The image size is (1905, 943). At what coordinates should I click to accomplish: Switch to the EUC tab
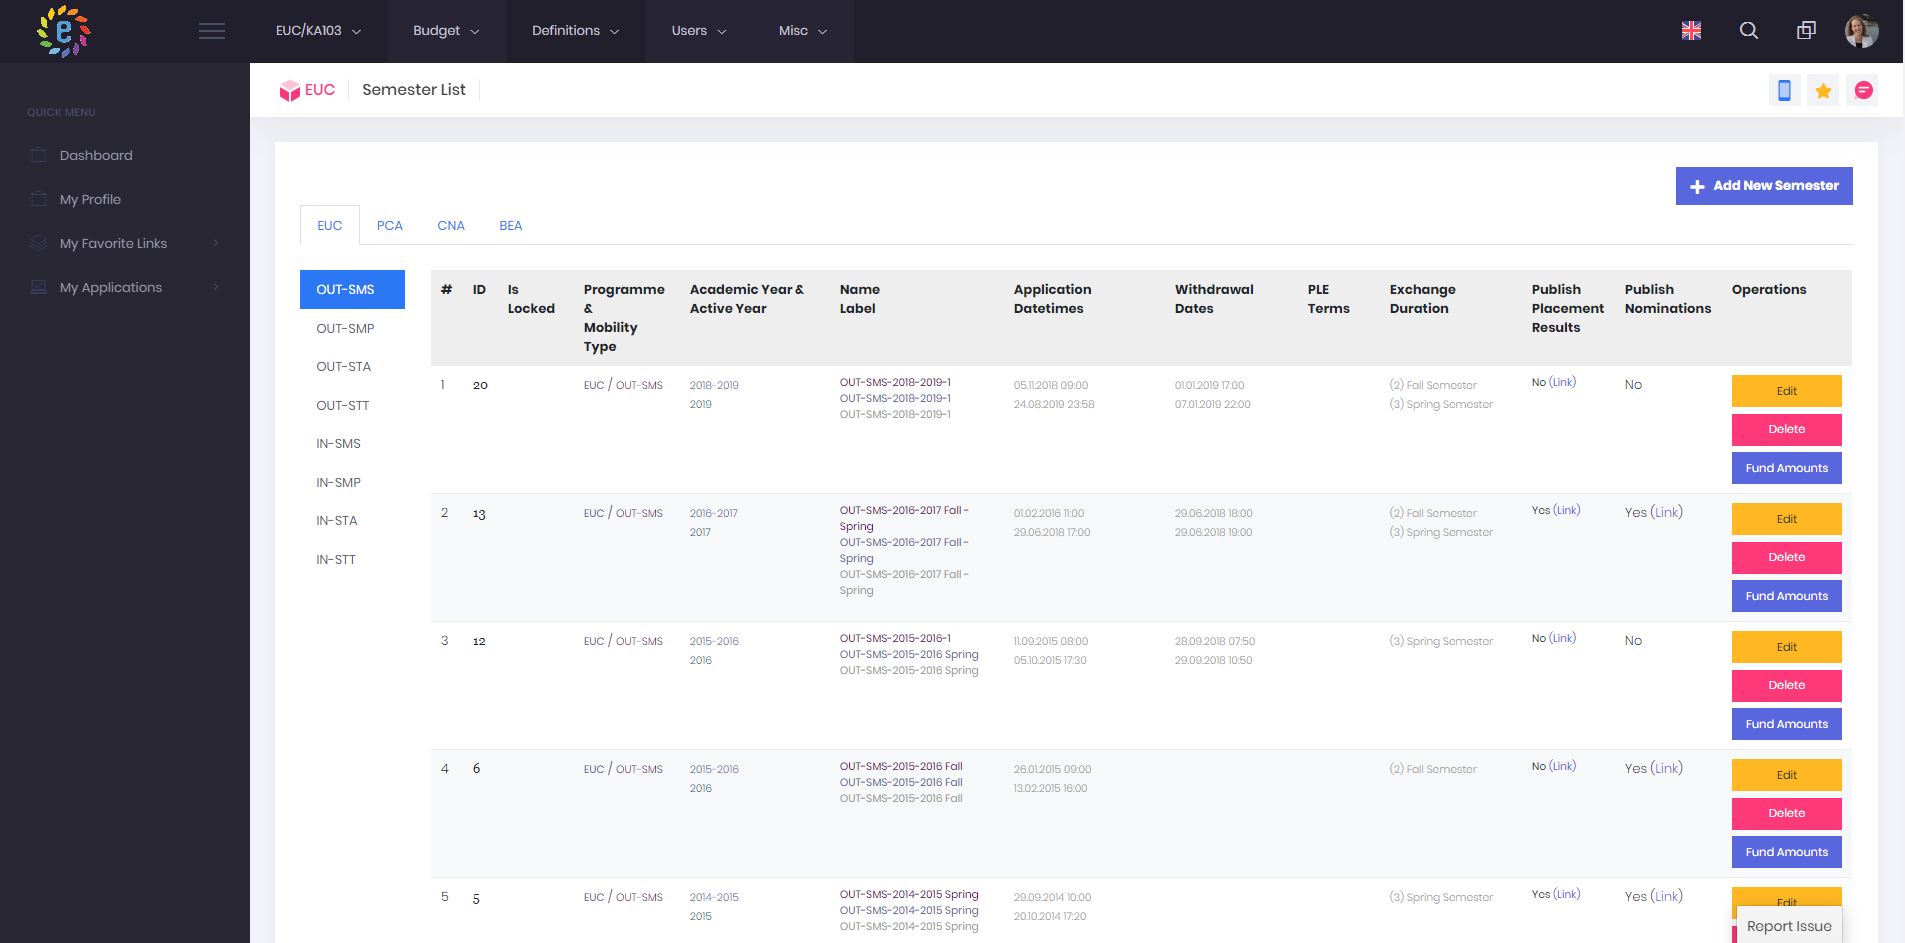[x=330, y=225]
